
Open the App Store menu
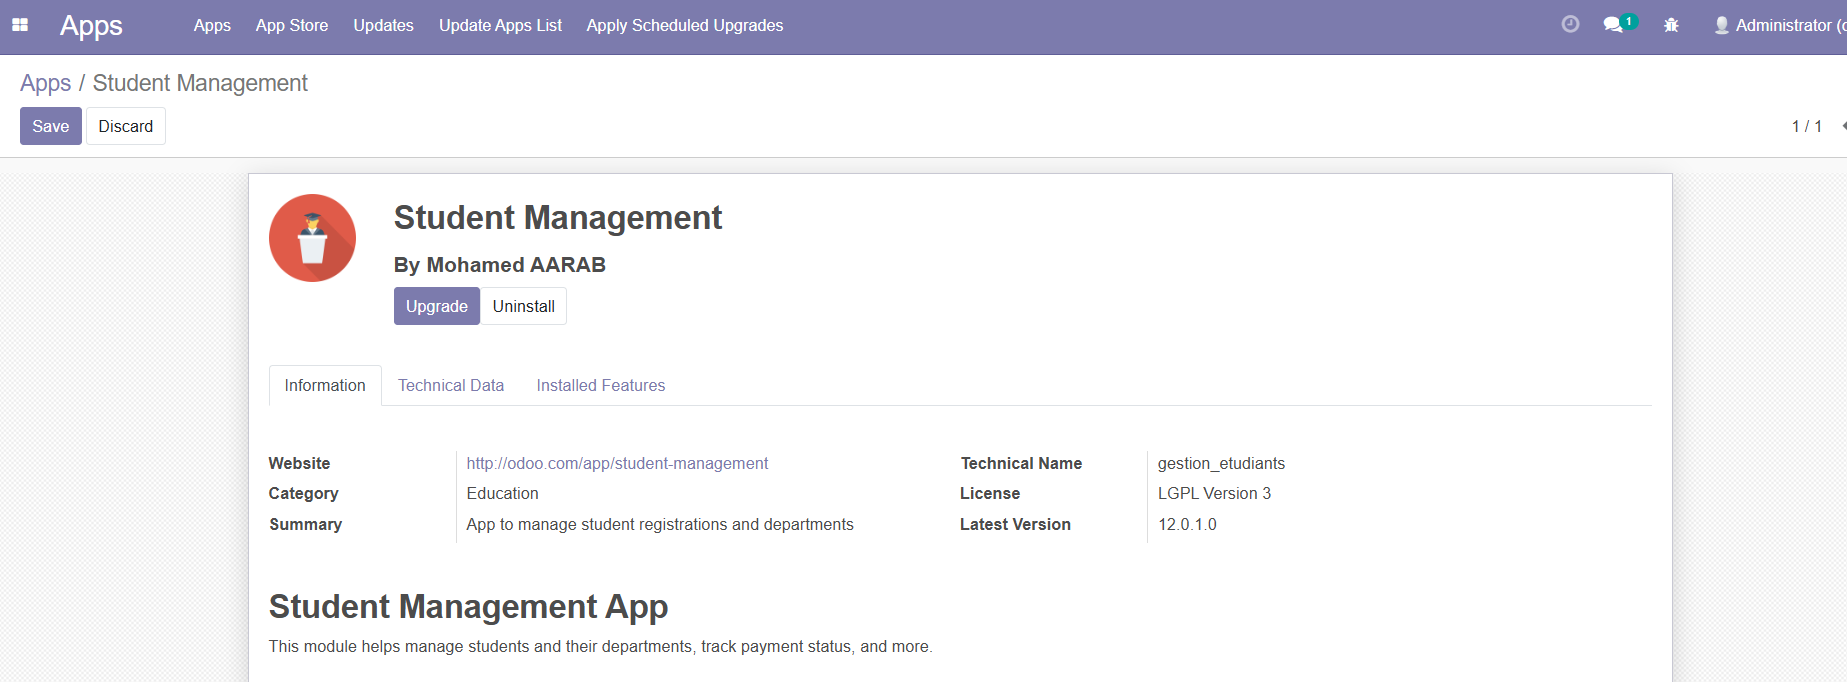tap(292, 25)
